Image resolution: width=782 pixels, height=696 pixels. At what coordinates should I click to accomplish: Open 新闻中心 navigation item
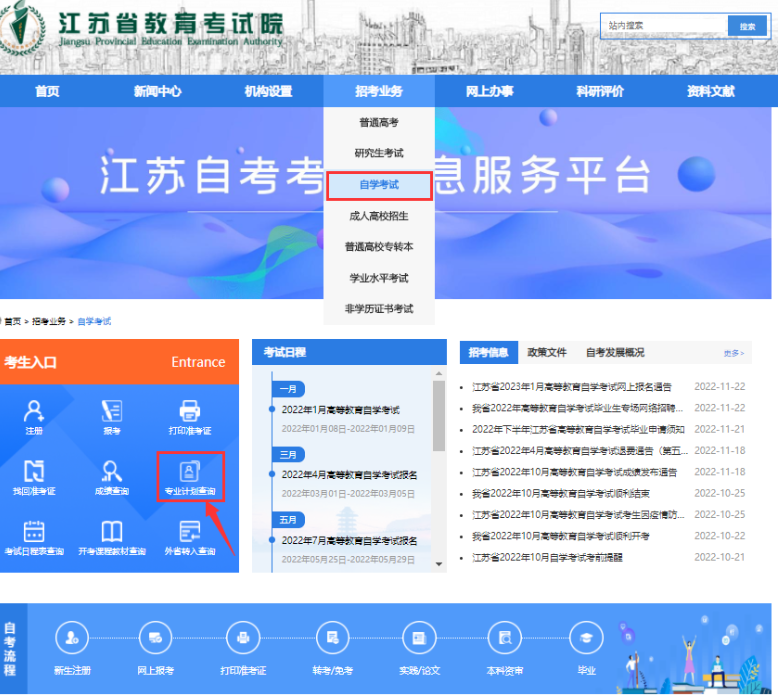(x=158, y=91)
